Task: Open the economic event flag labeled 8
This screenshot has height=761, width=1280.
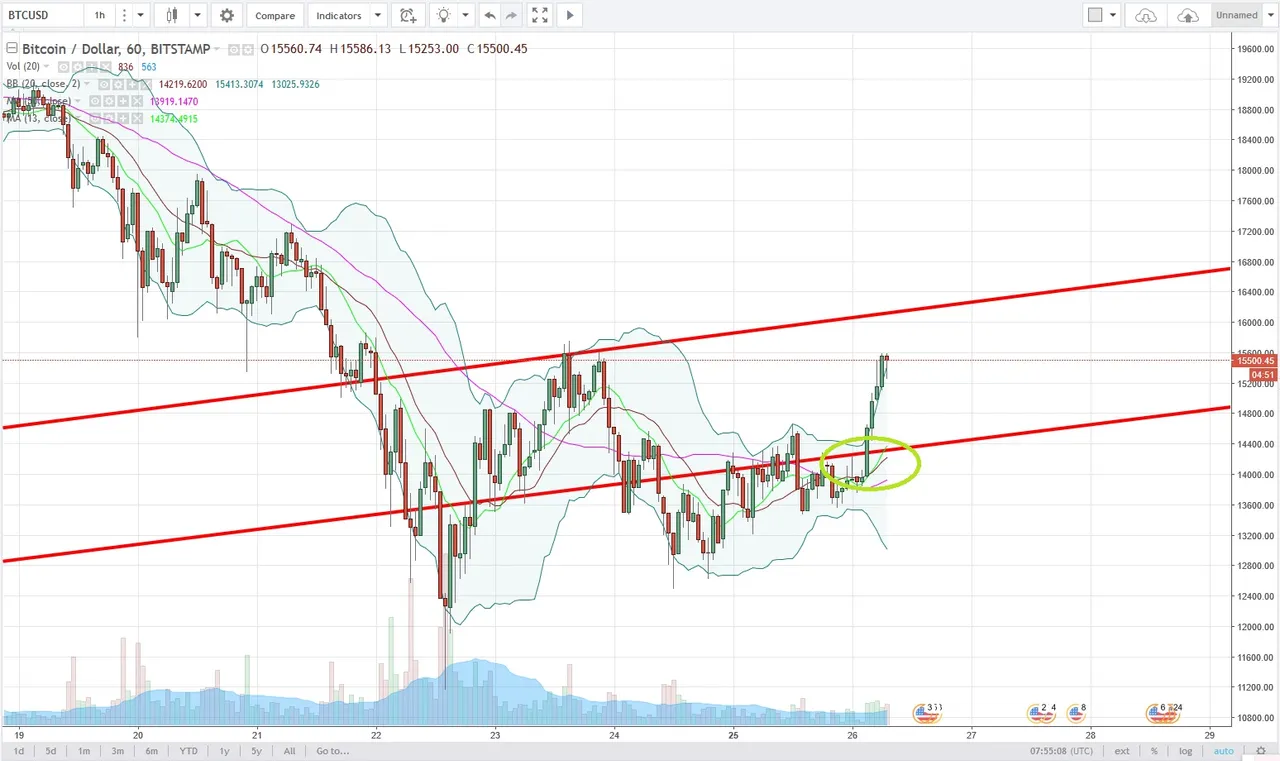Action: coord(1076,713)
